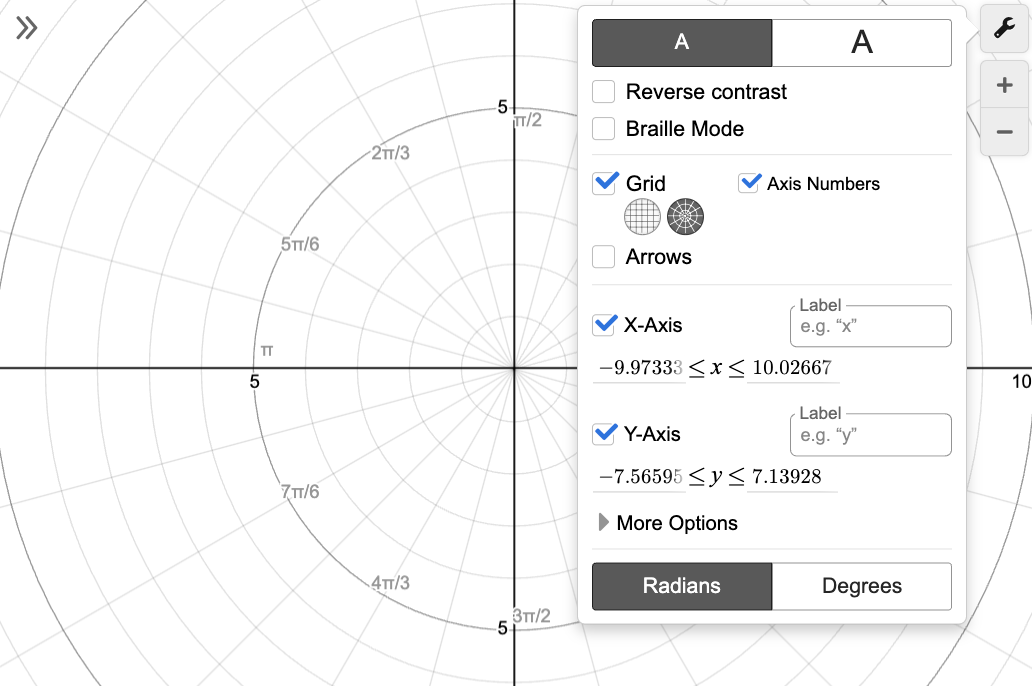
Task: Uncheck the Grid checkbox
Action: coord(605,183)
